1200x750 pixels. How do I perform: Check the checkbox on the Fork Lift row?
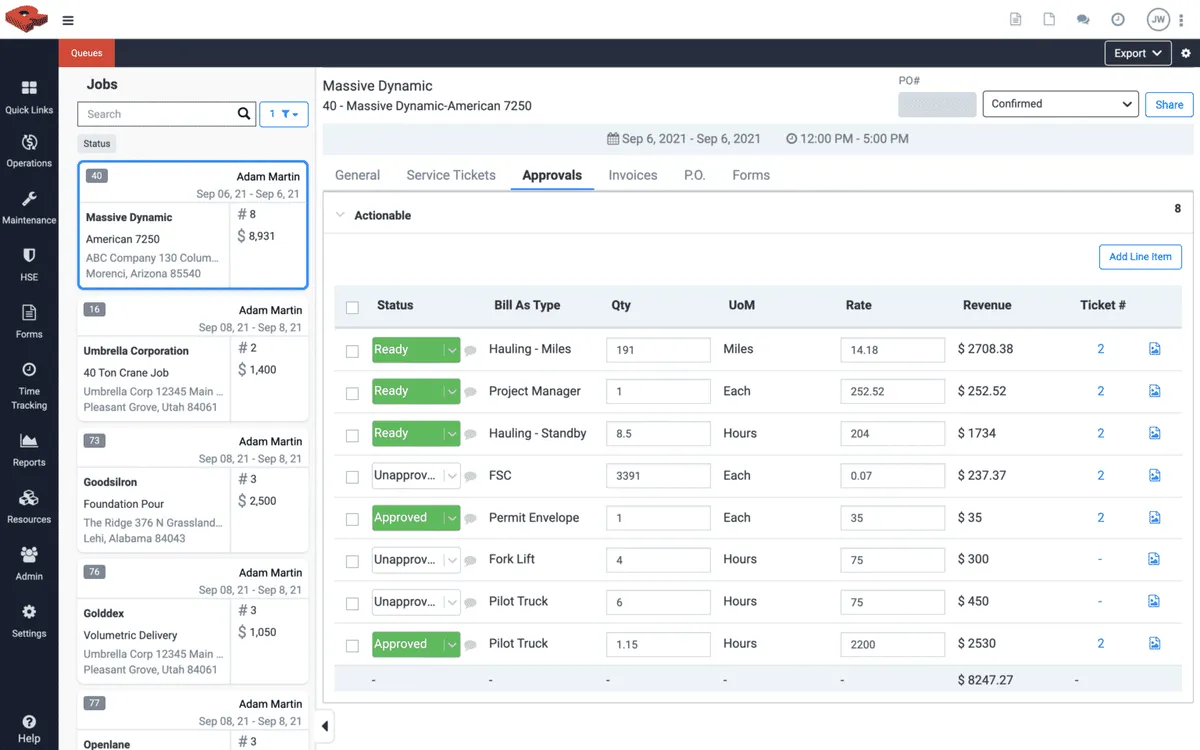pyautogui.click(x=352, y=560)
